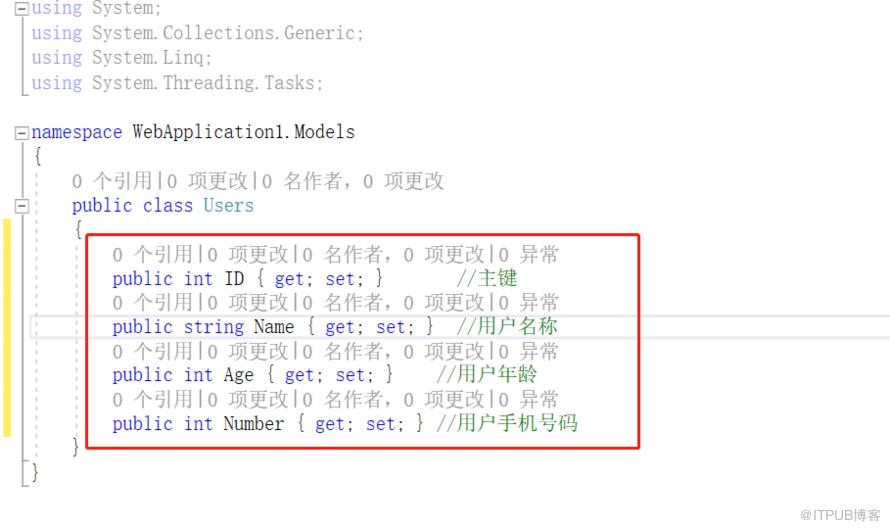Click the 'class' keyword
The image size is (890, 530).
[x=168, y=205]
